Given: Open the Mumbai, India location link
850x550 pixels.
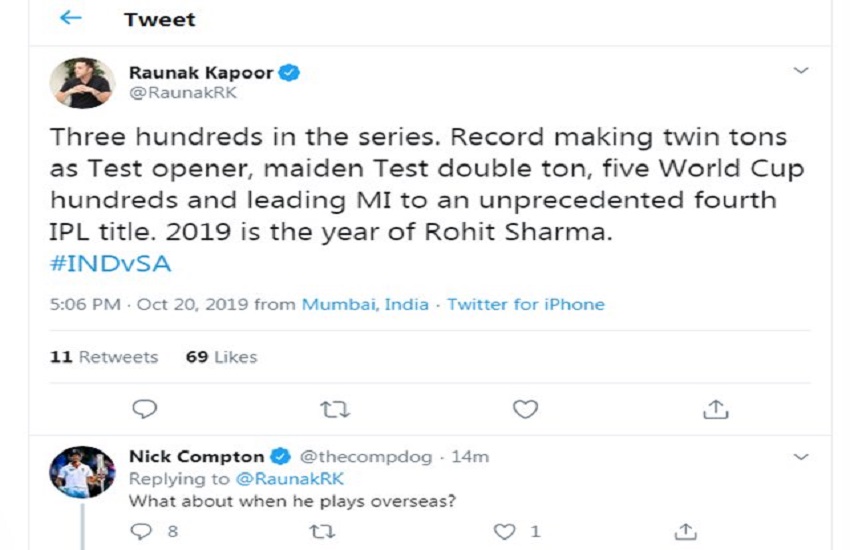Looking at the screenshot, I should pos(365,304).
